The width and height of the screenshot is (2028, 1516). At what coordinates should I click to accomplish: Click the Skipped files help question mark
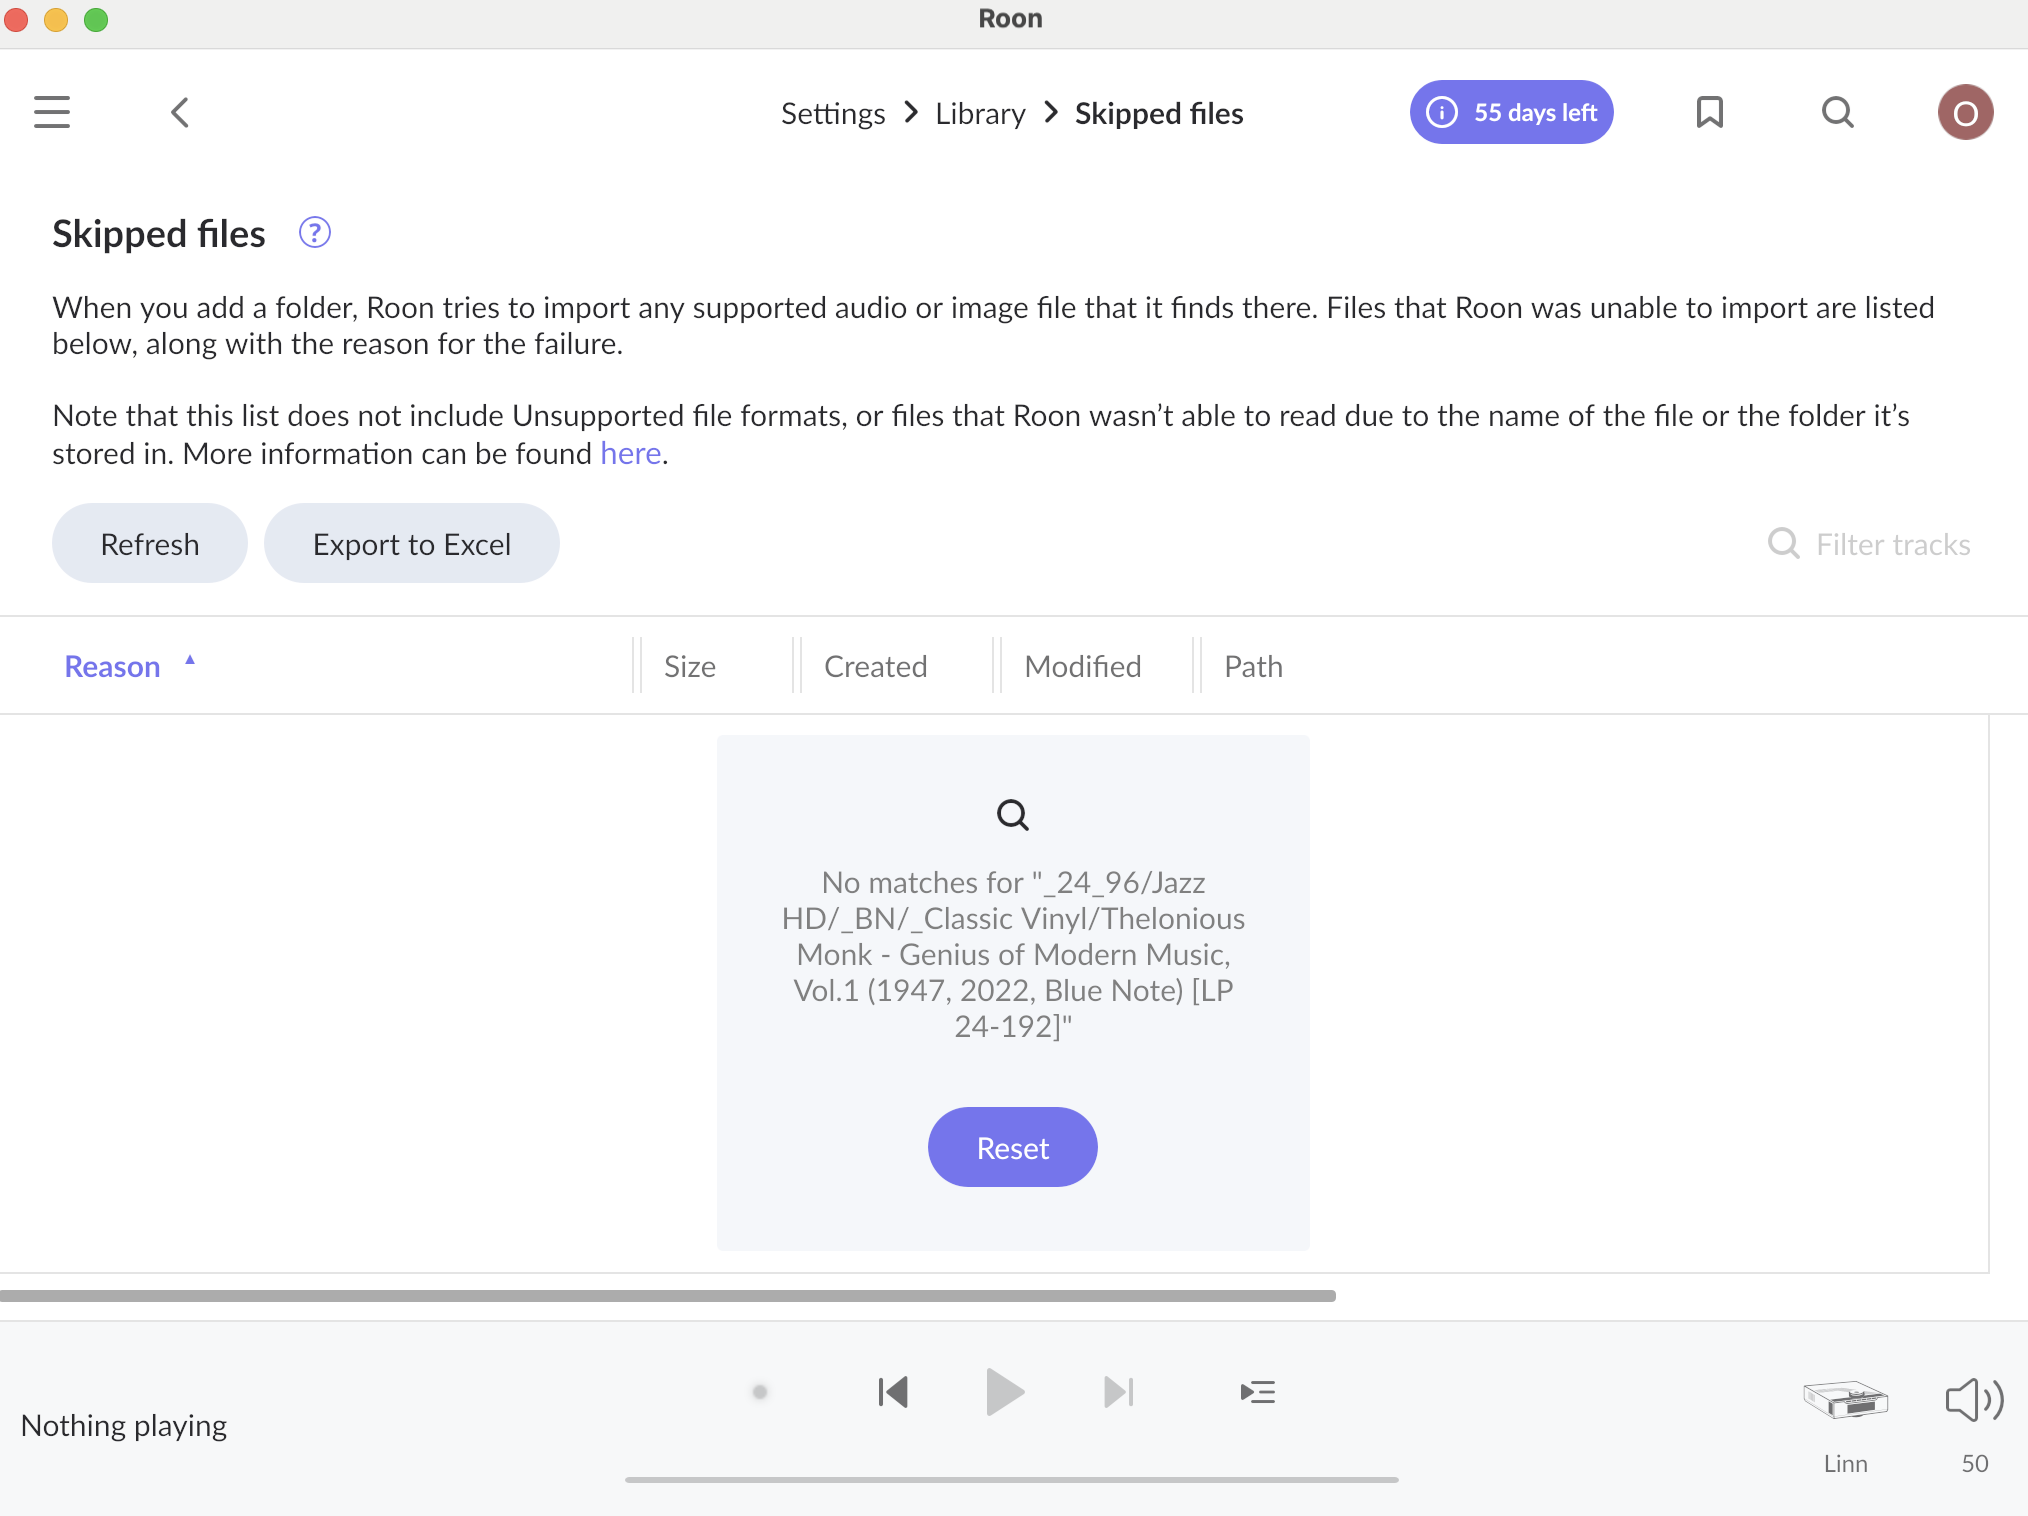pos(315,233)
